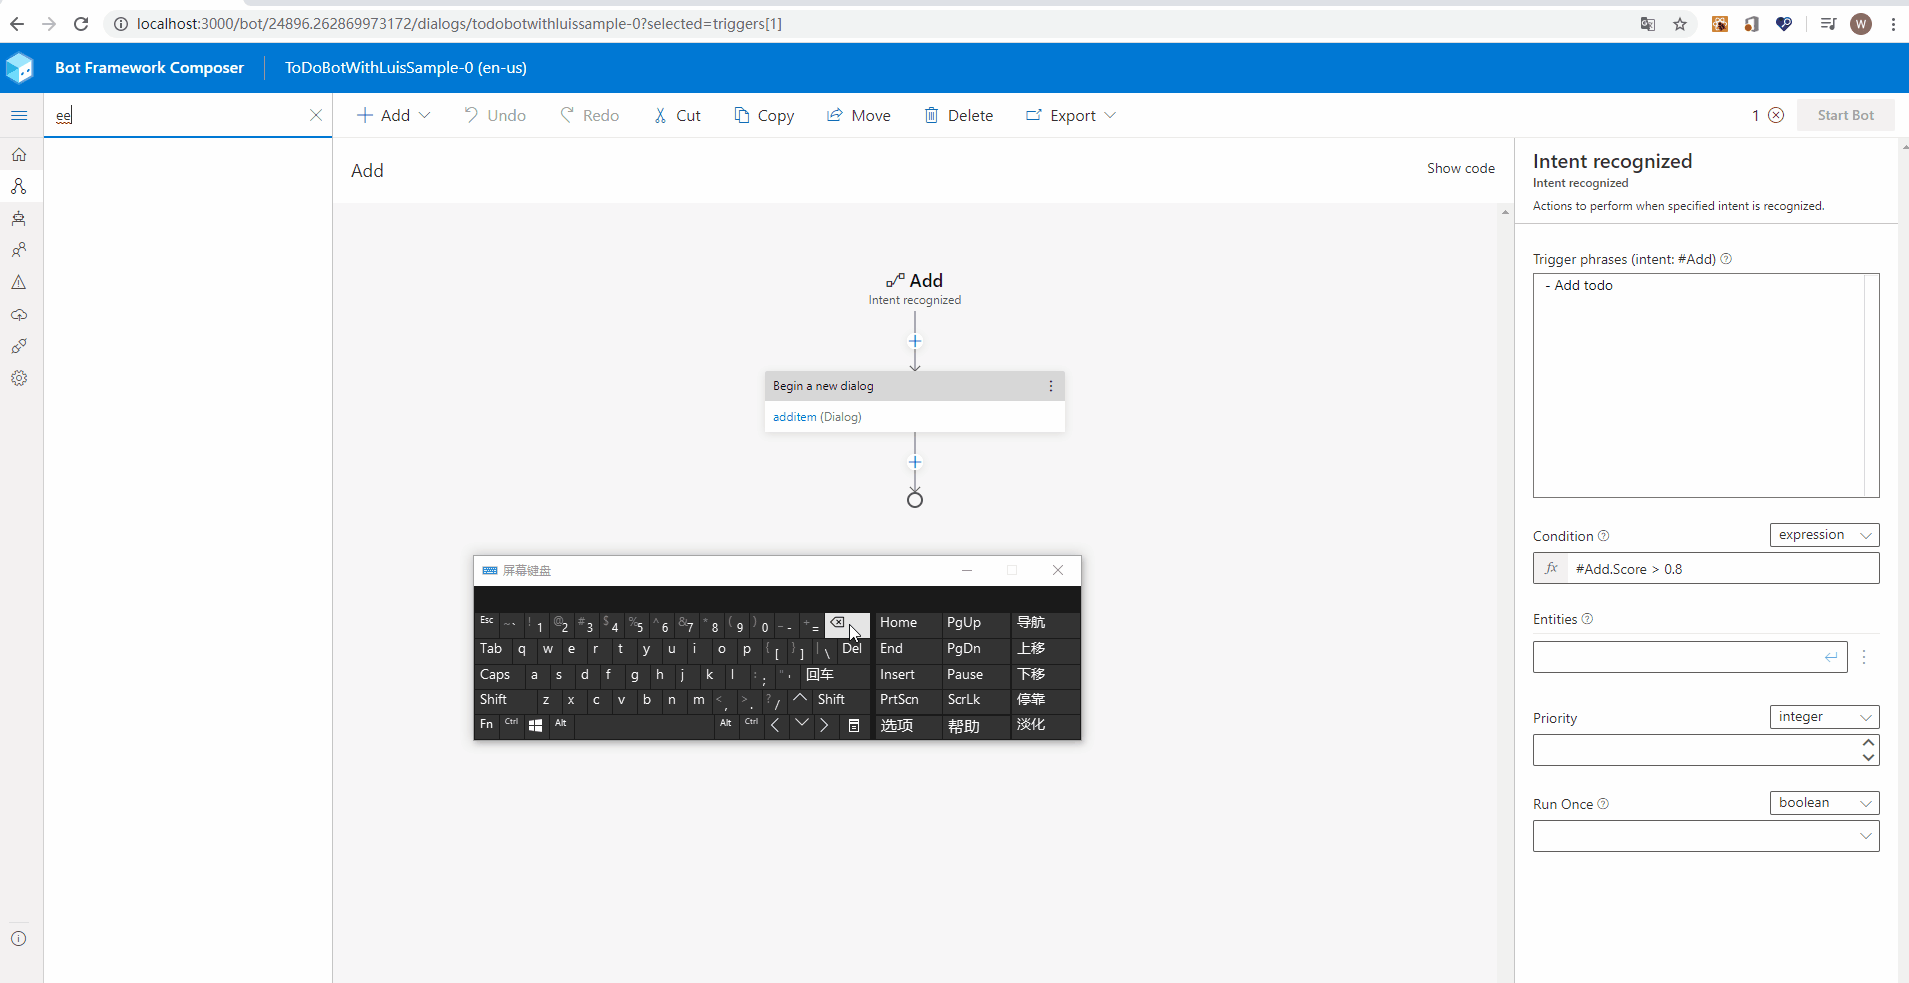Click the plus node below Begin a new dialog
The height and width of the screenshot is (983, 1909).
[x=915, y=462]
